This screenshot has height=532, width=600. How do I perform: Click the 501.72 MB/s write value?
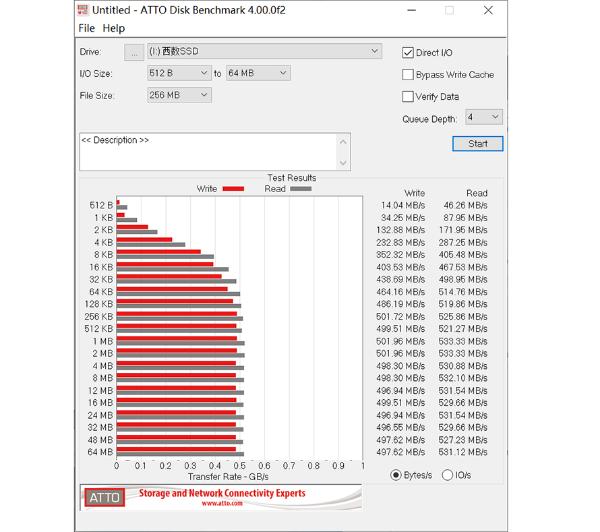pyautogui.click(x=401, y=317)
